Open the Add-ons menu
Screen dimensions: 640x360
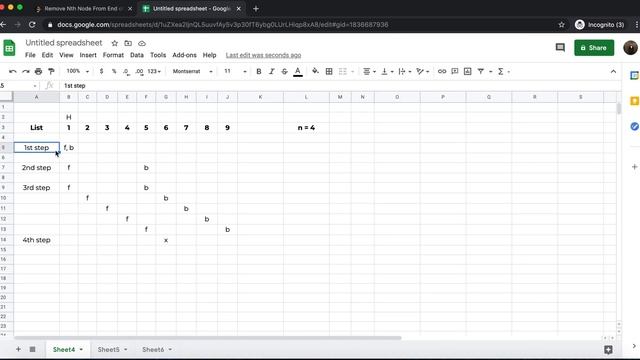point(184,55)
